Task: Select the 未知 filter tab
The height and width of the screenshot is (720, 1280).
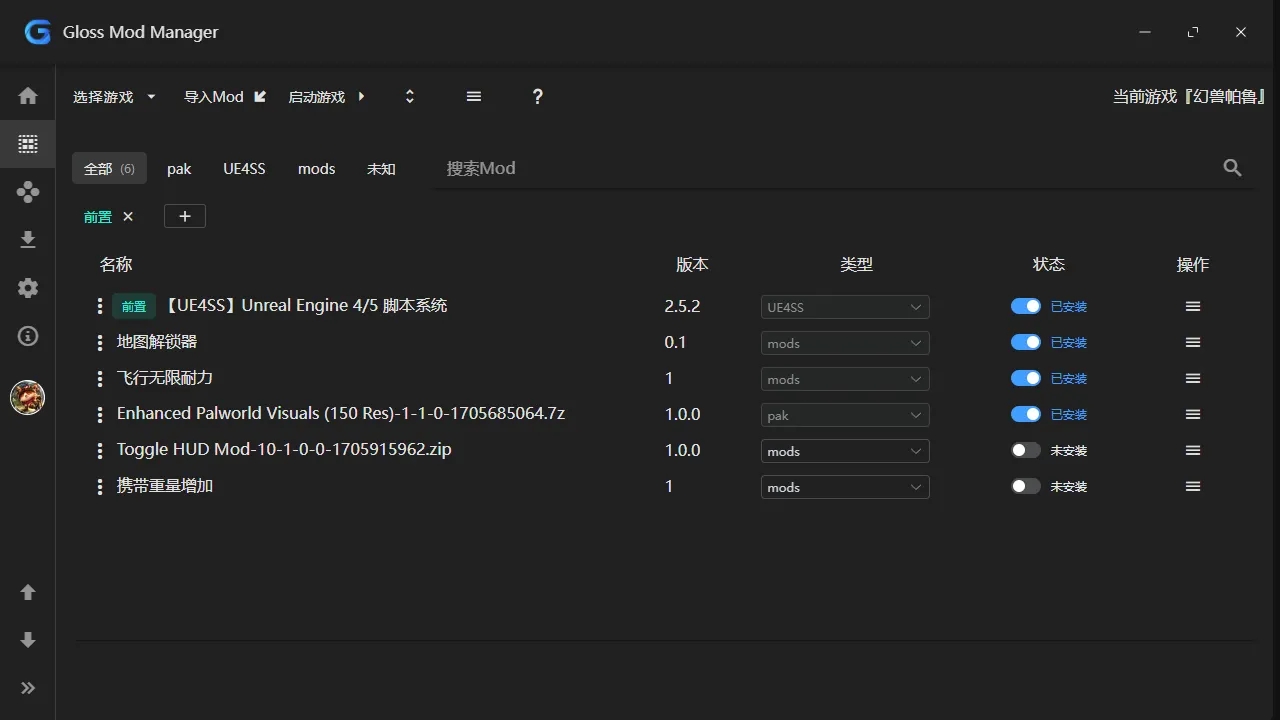Action: click(x=381, y=169)
